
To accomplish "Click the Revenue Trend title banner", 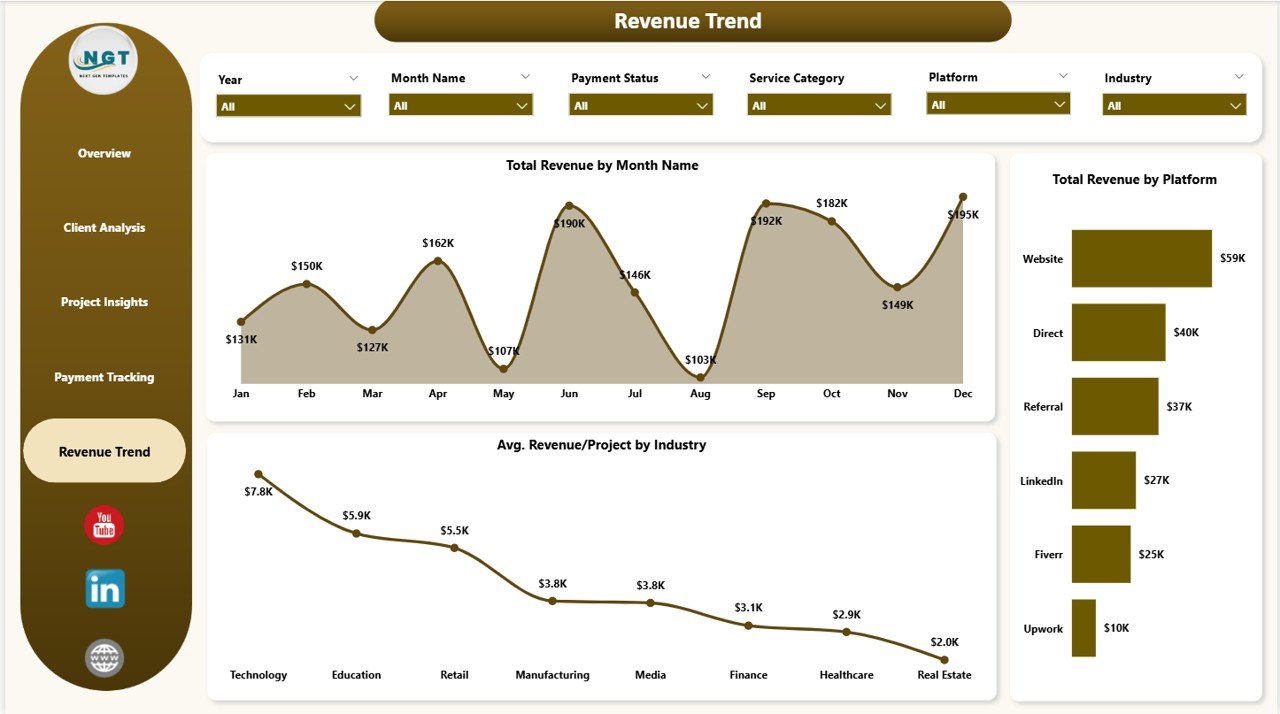I will [688, 20].
